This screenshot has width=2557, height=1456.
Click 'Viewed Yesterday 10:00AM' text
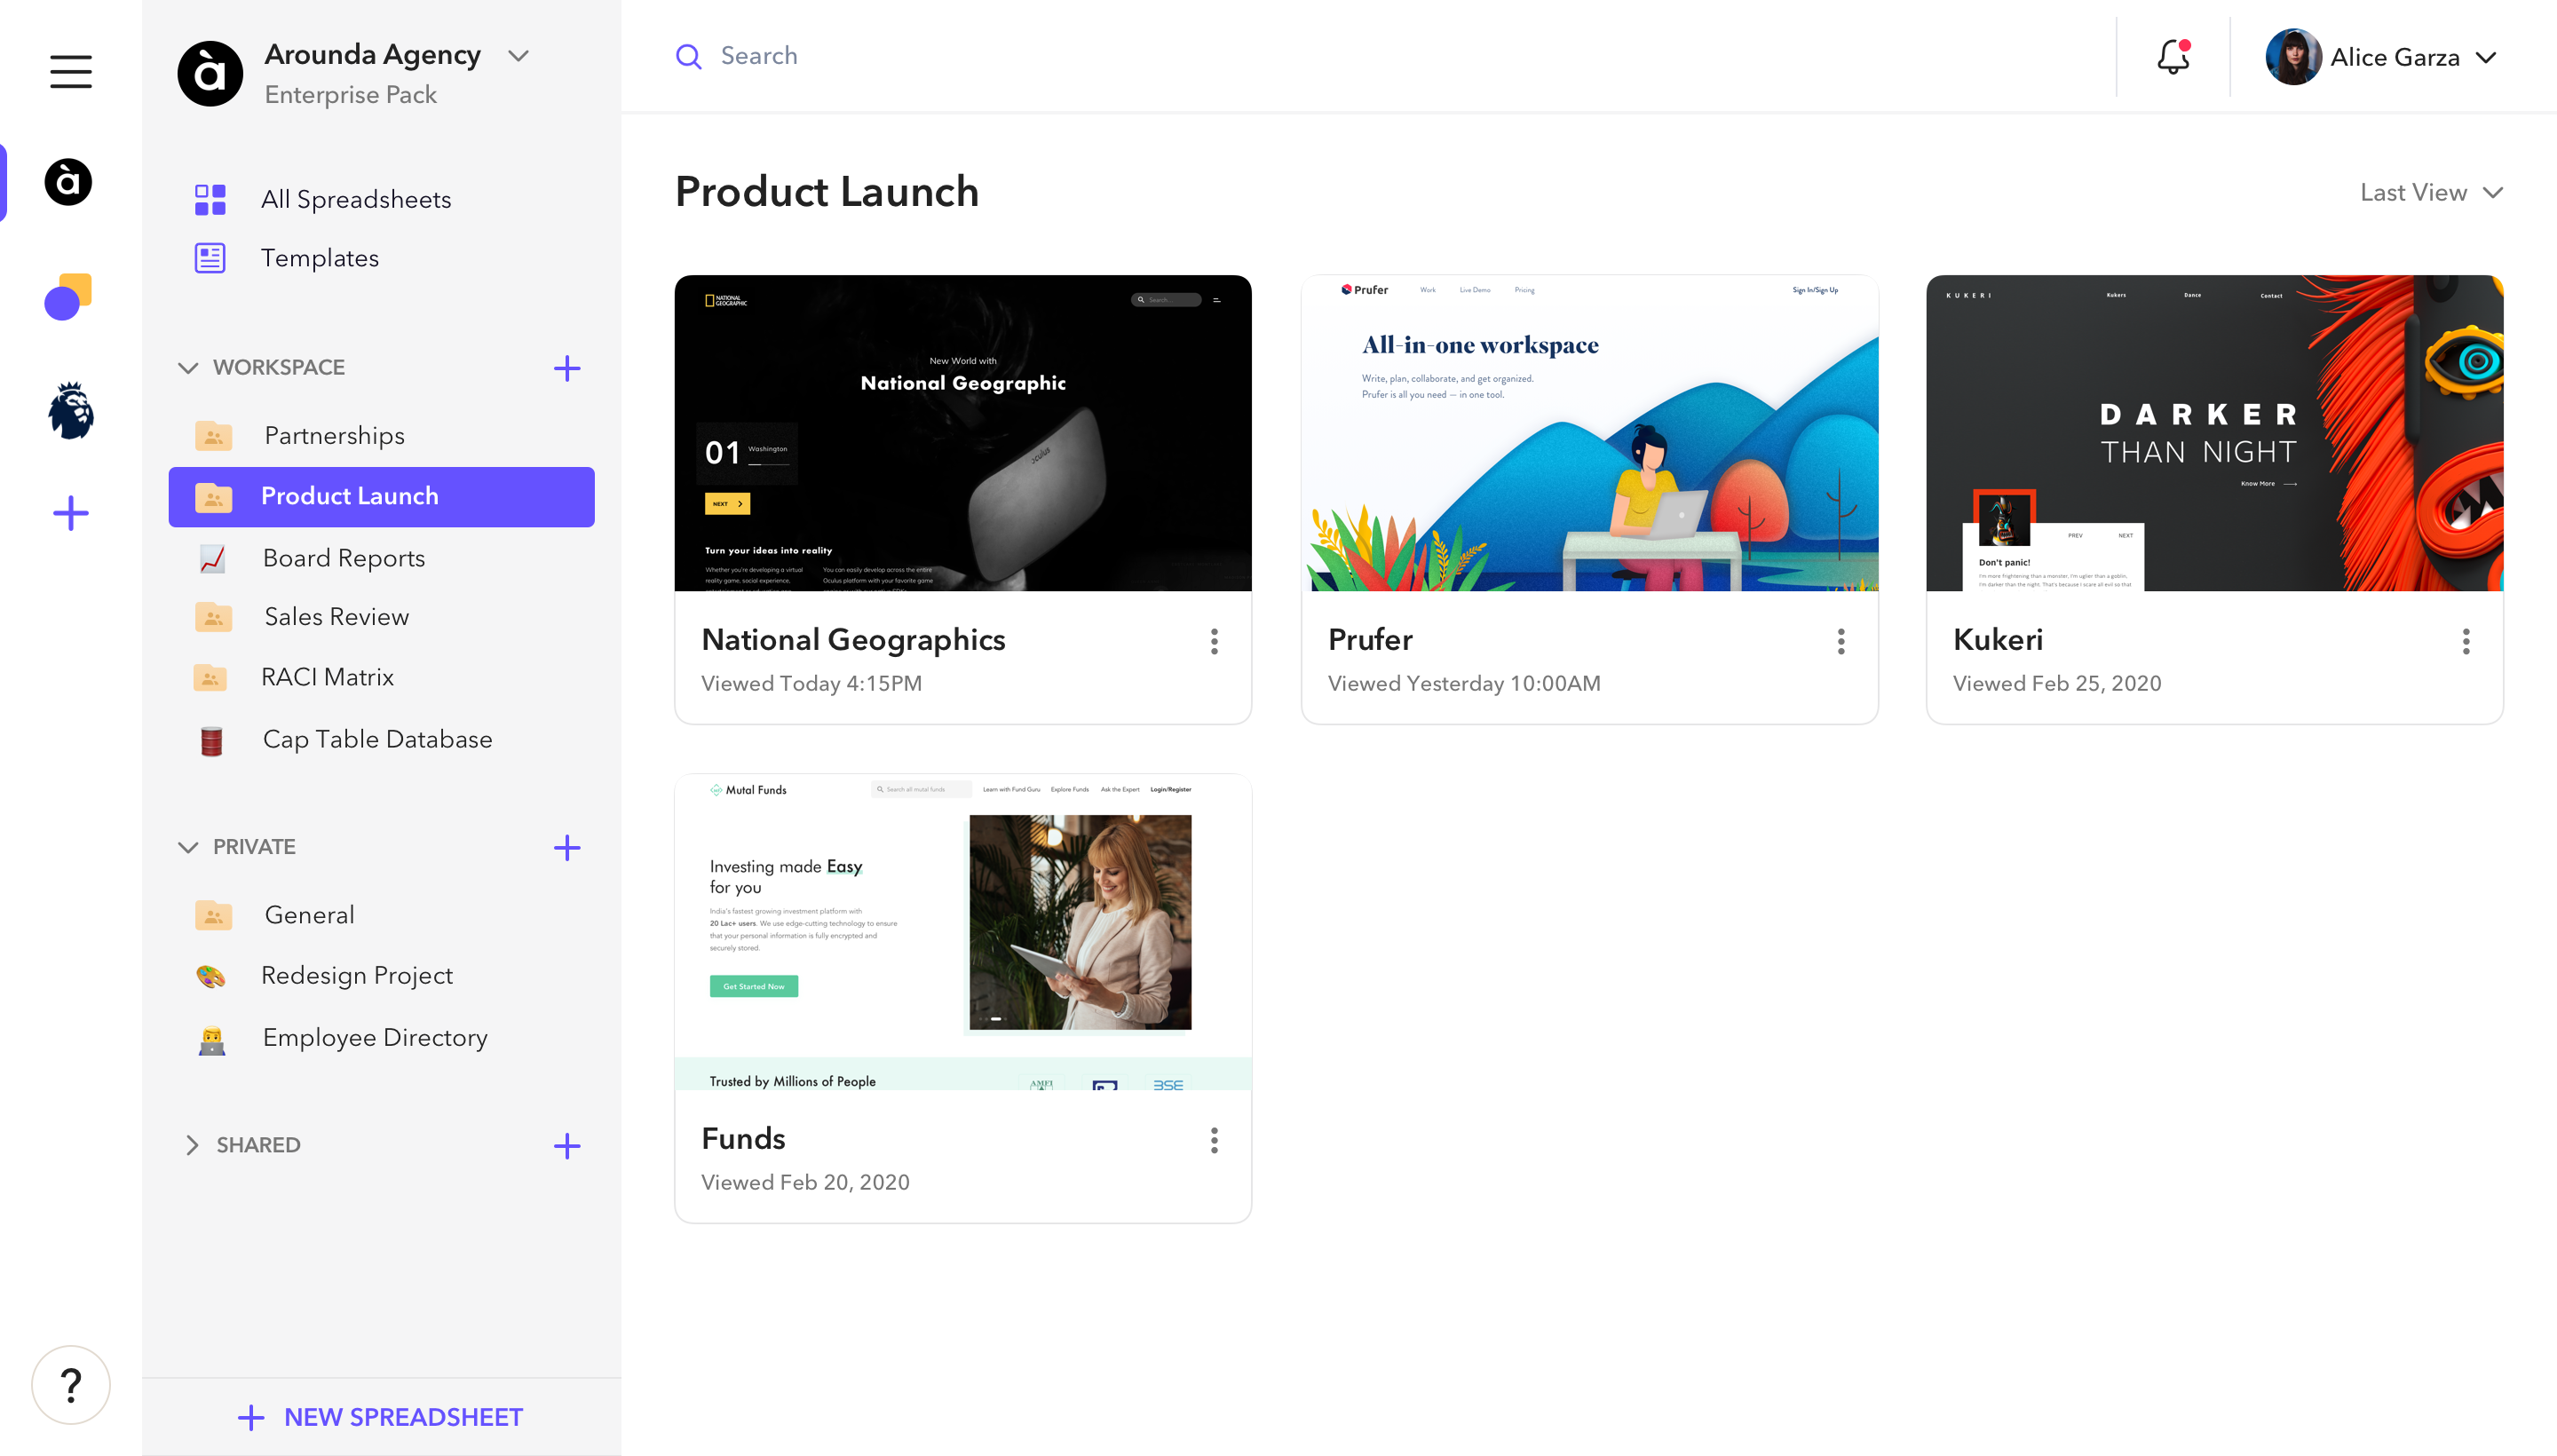click(x=1464, y=684)
